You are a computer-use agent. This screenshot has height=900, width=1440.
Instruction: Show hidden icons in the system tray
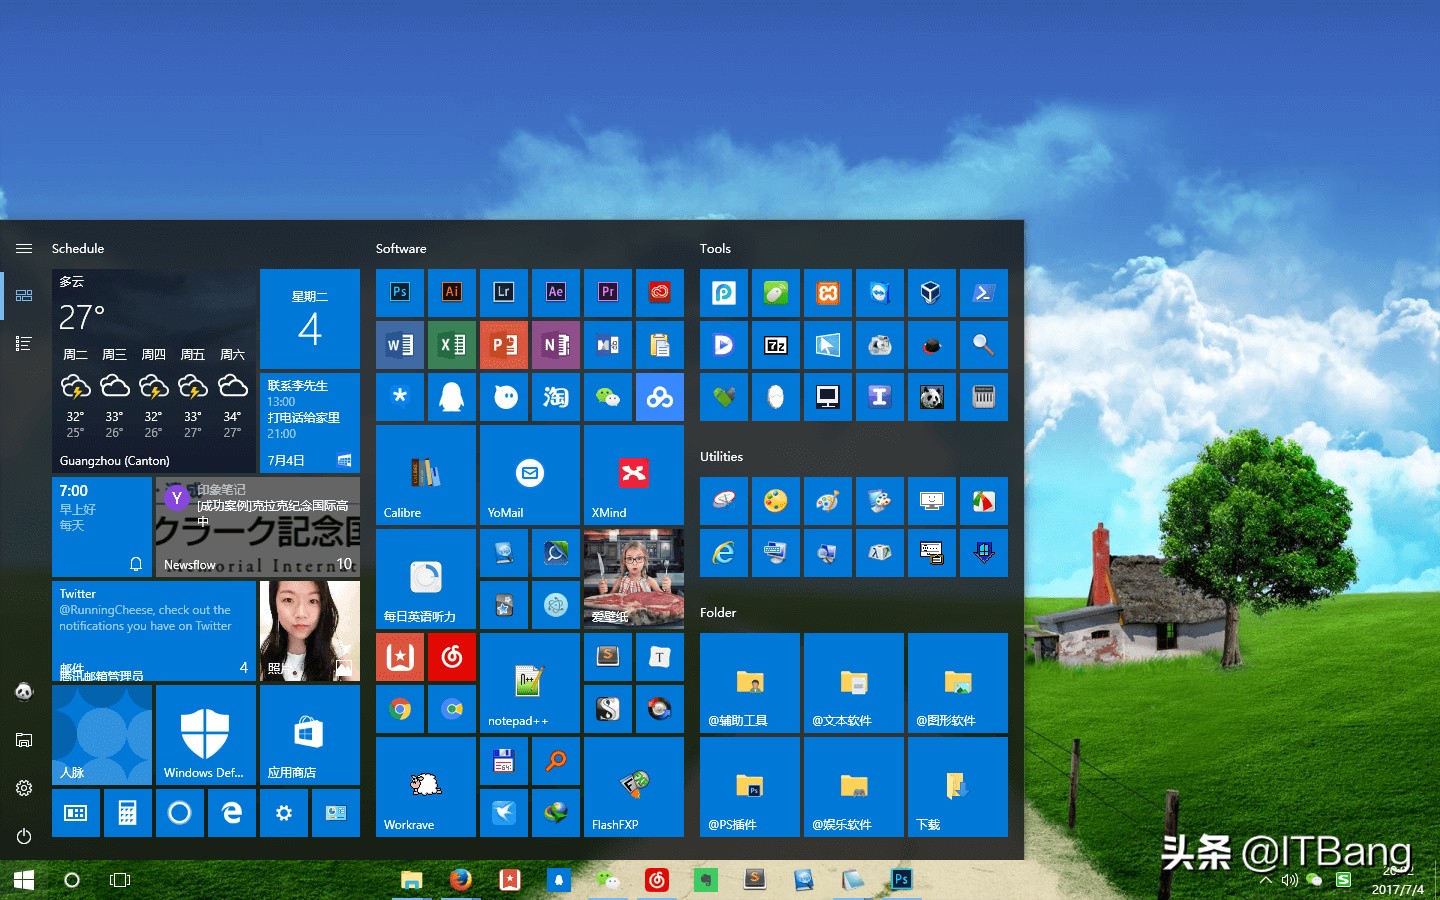[x=1264, y=880]
